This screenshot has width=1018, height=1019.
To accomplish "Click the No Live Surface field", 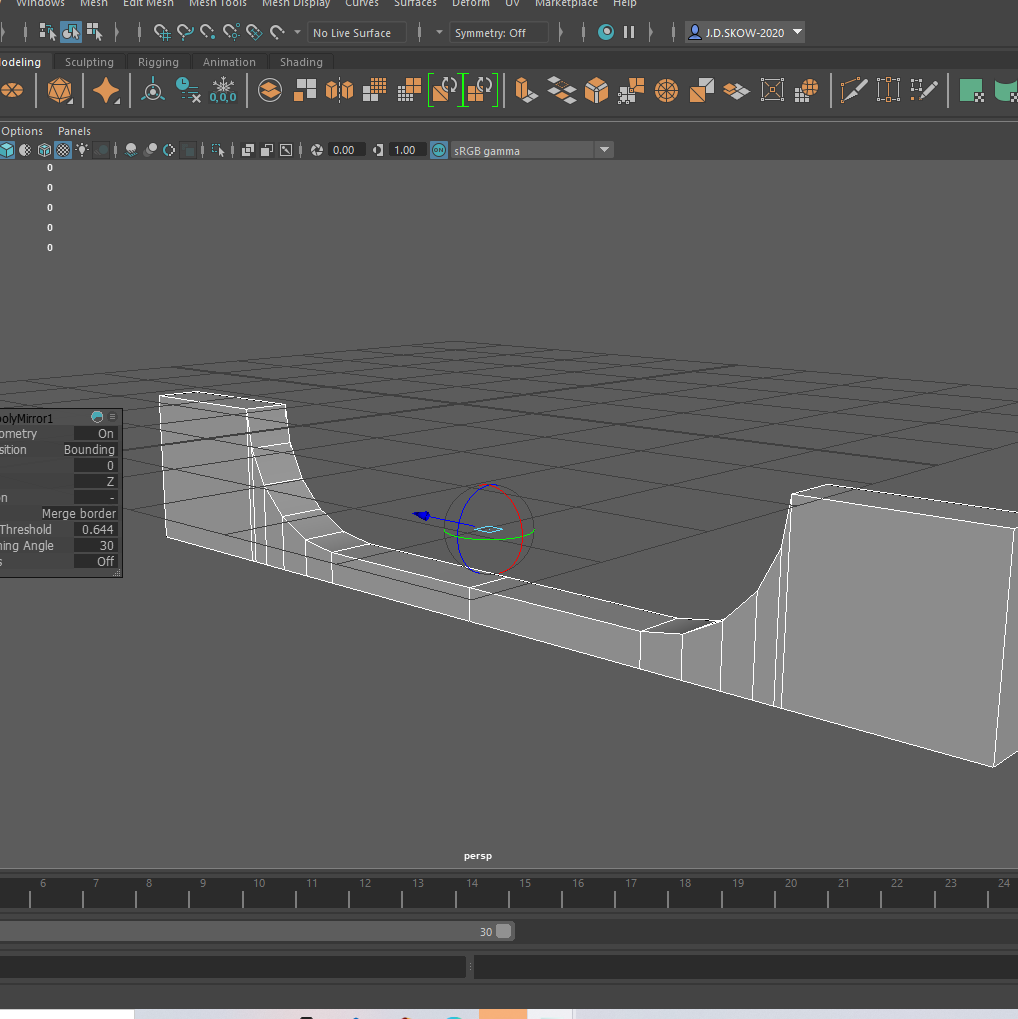I will tap(356, 33).
